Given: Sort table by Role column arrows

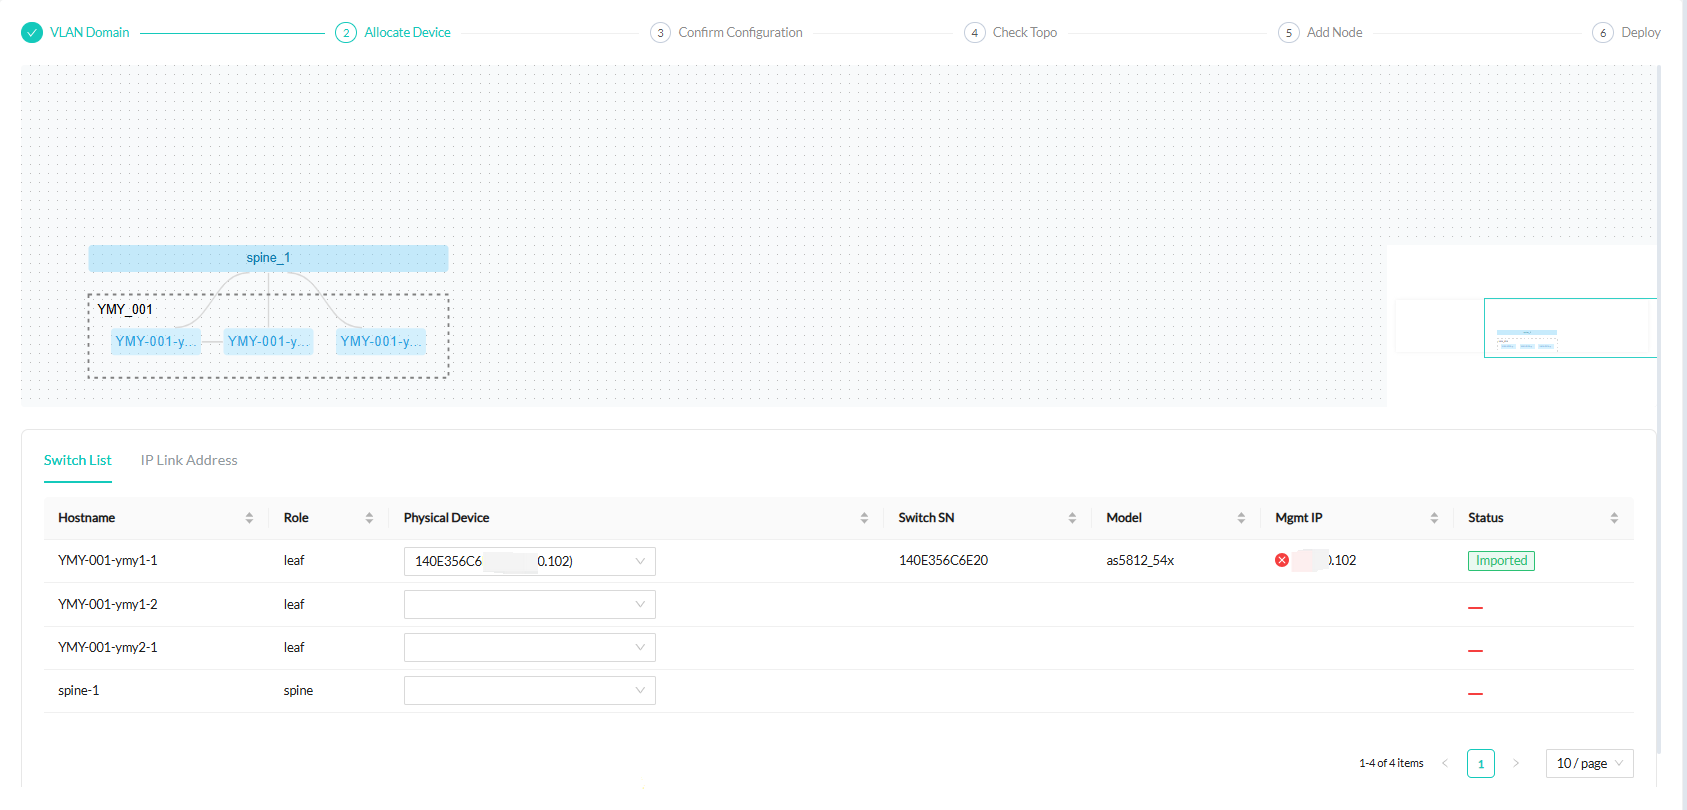Looking at the screenshot, I should click(x=369, y=518).
